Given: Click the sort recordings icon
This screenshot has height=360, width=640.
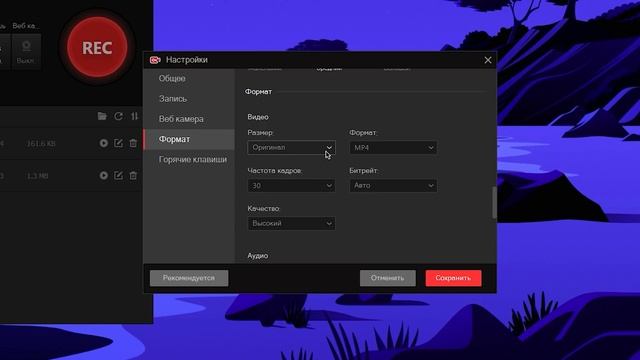Looking at the screenshot, I should tap(134, 116).
